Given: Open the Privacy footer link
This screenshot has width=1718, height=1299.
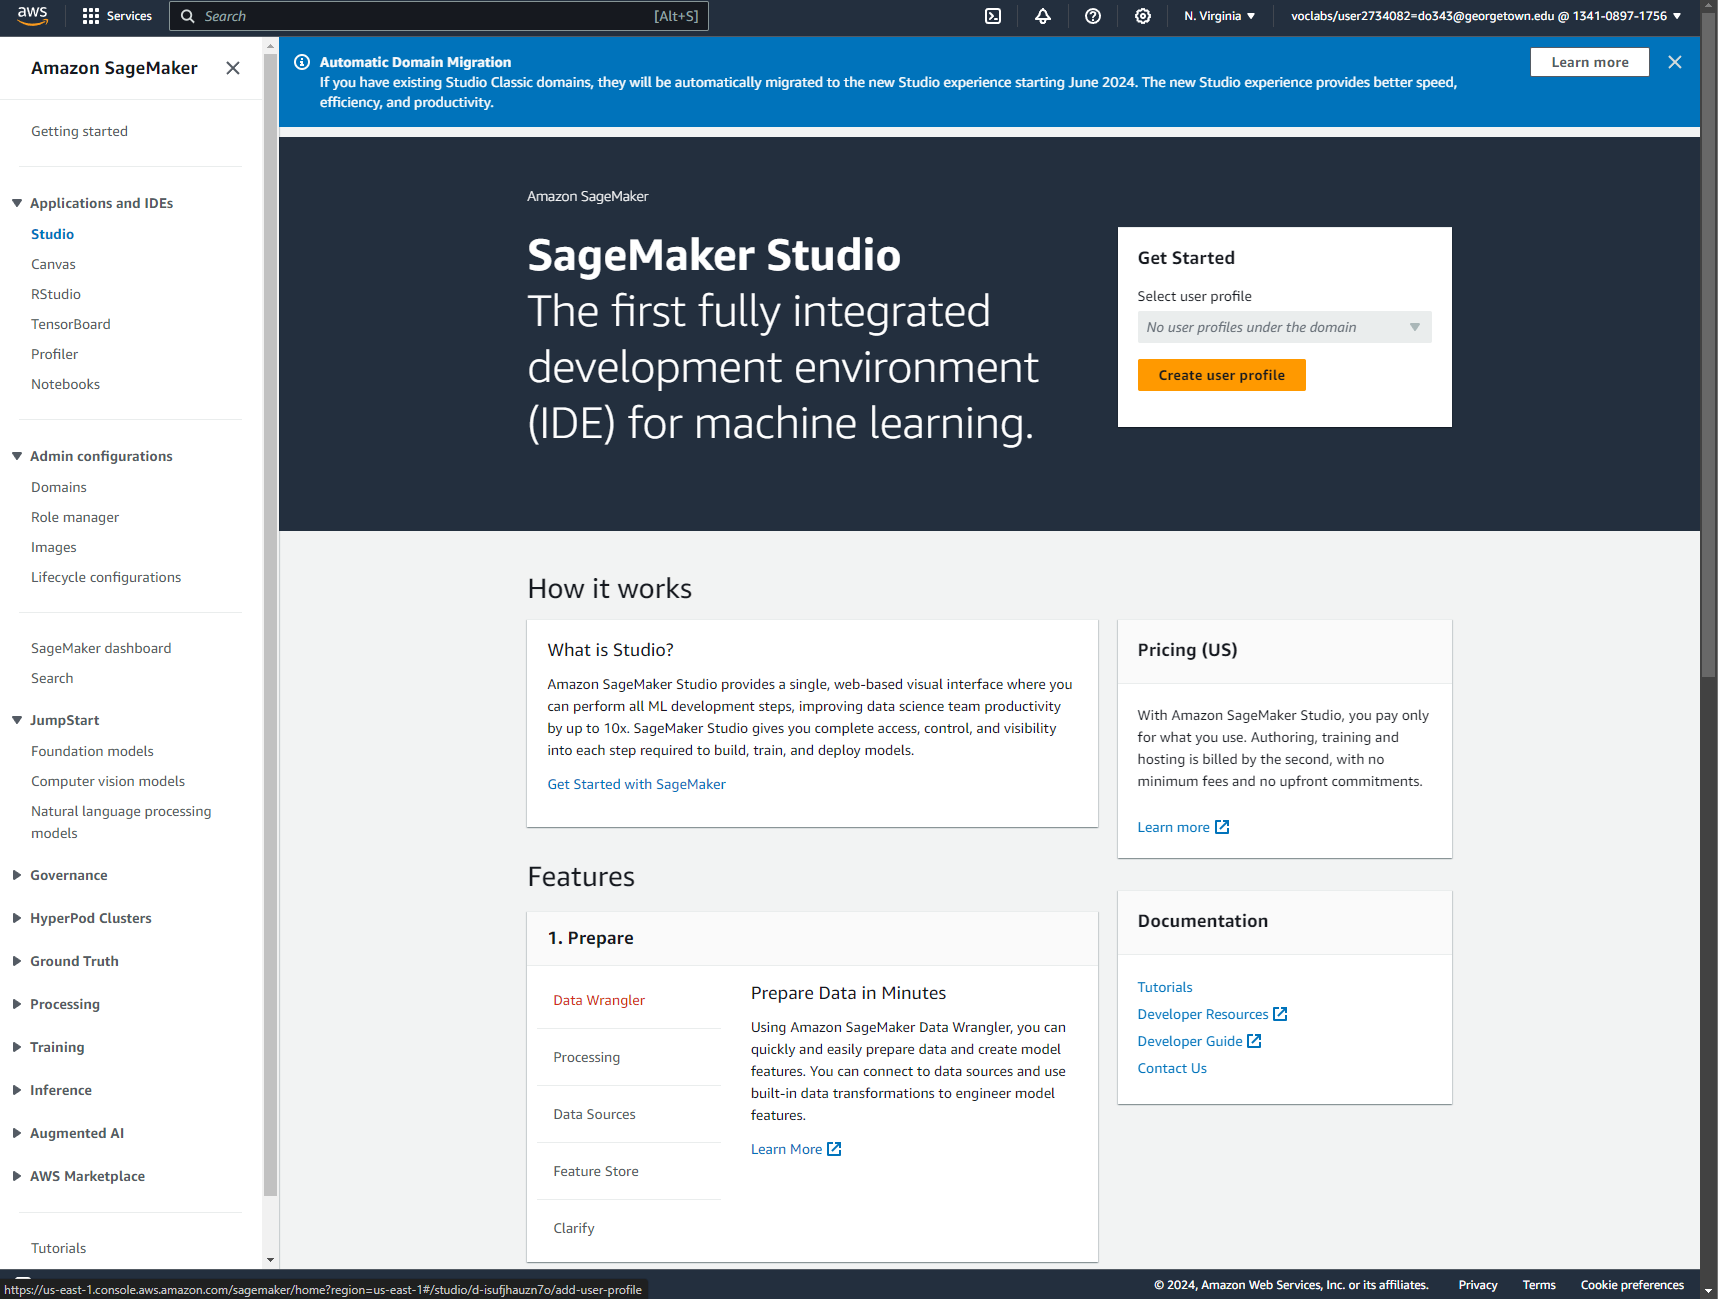Looking at the screenshot, I should pos(1477,1285).
